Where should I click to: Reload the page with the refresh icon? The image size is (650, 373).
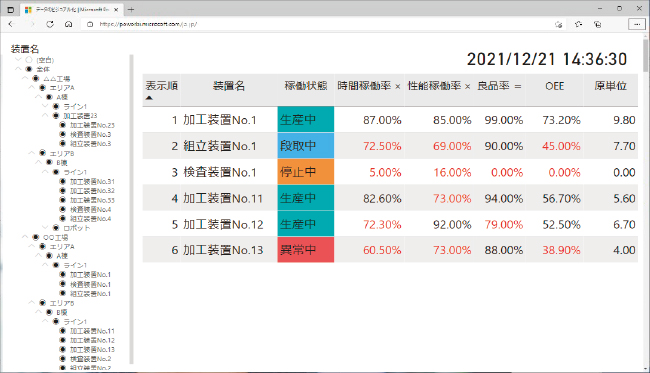point(50,24)
